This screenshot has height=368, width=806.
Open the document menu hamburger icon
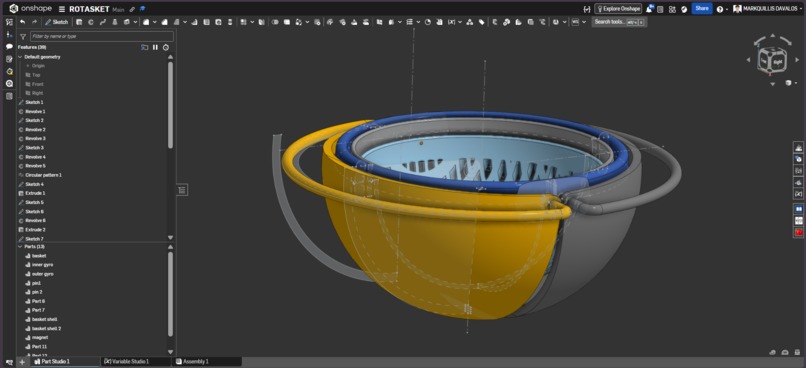pos(62,9)
